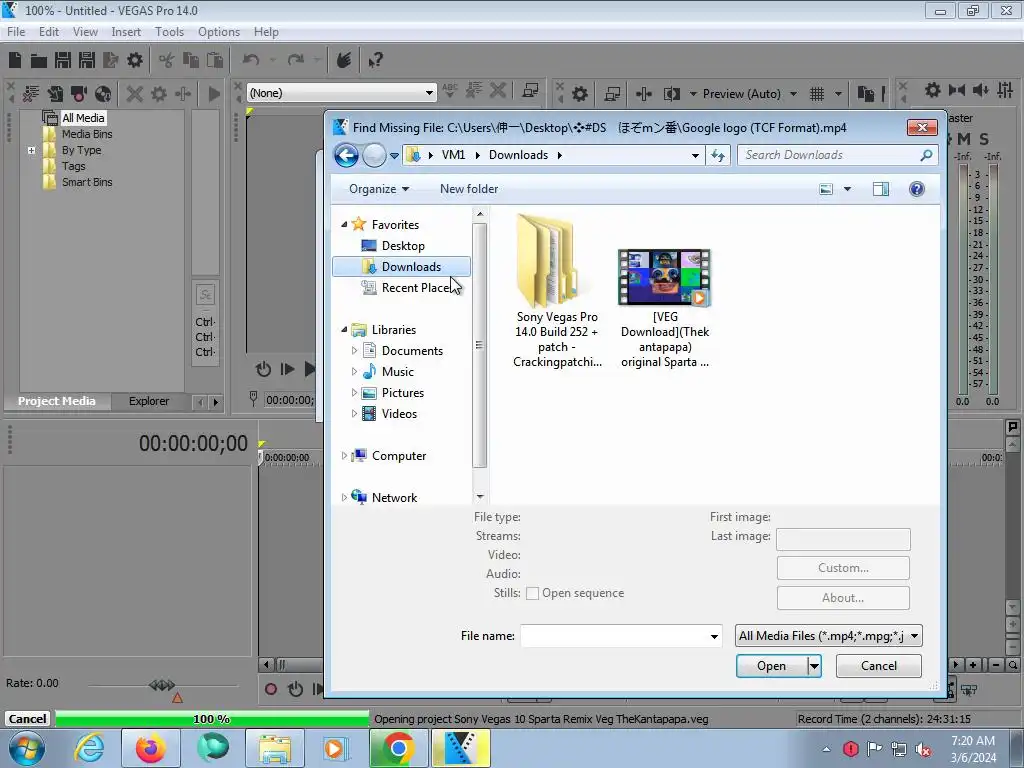The image size is (1024, 768).
Task: Open the Tools menu
Action: (169, 32)
